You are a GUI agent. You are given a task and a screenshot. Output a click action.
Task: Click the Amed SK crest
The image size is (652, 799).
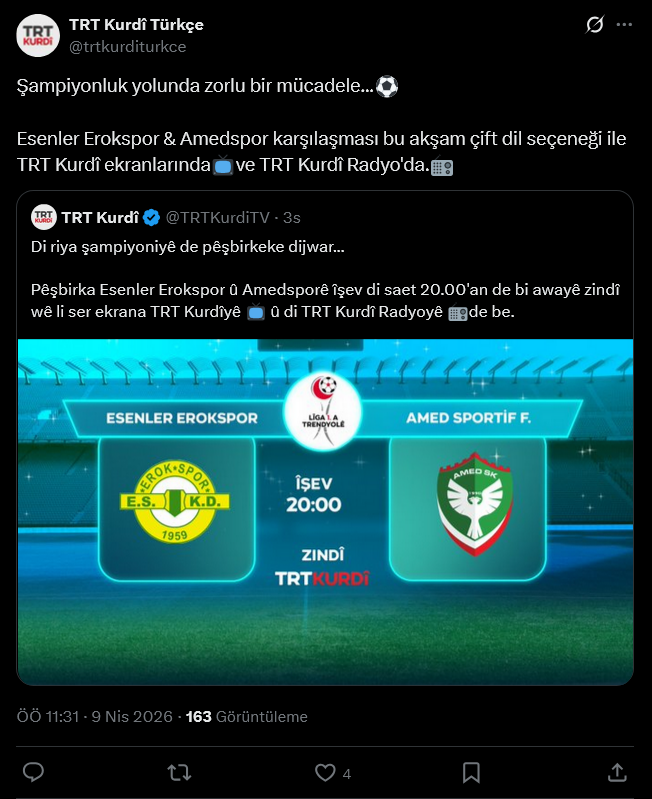(x=475, y=503)
